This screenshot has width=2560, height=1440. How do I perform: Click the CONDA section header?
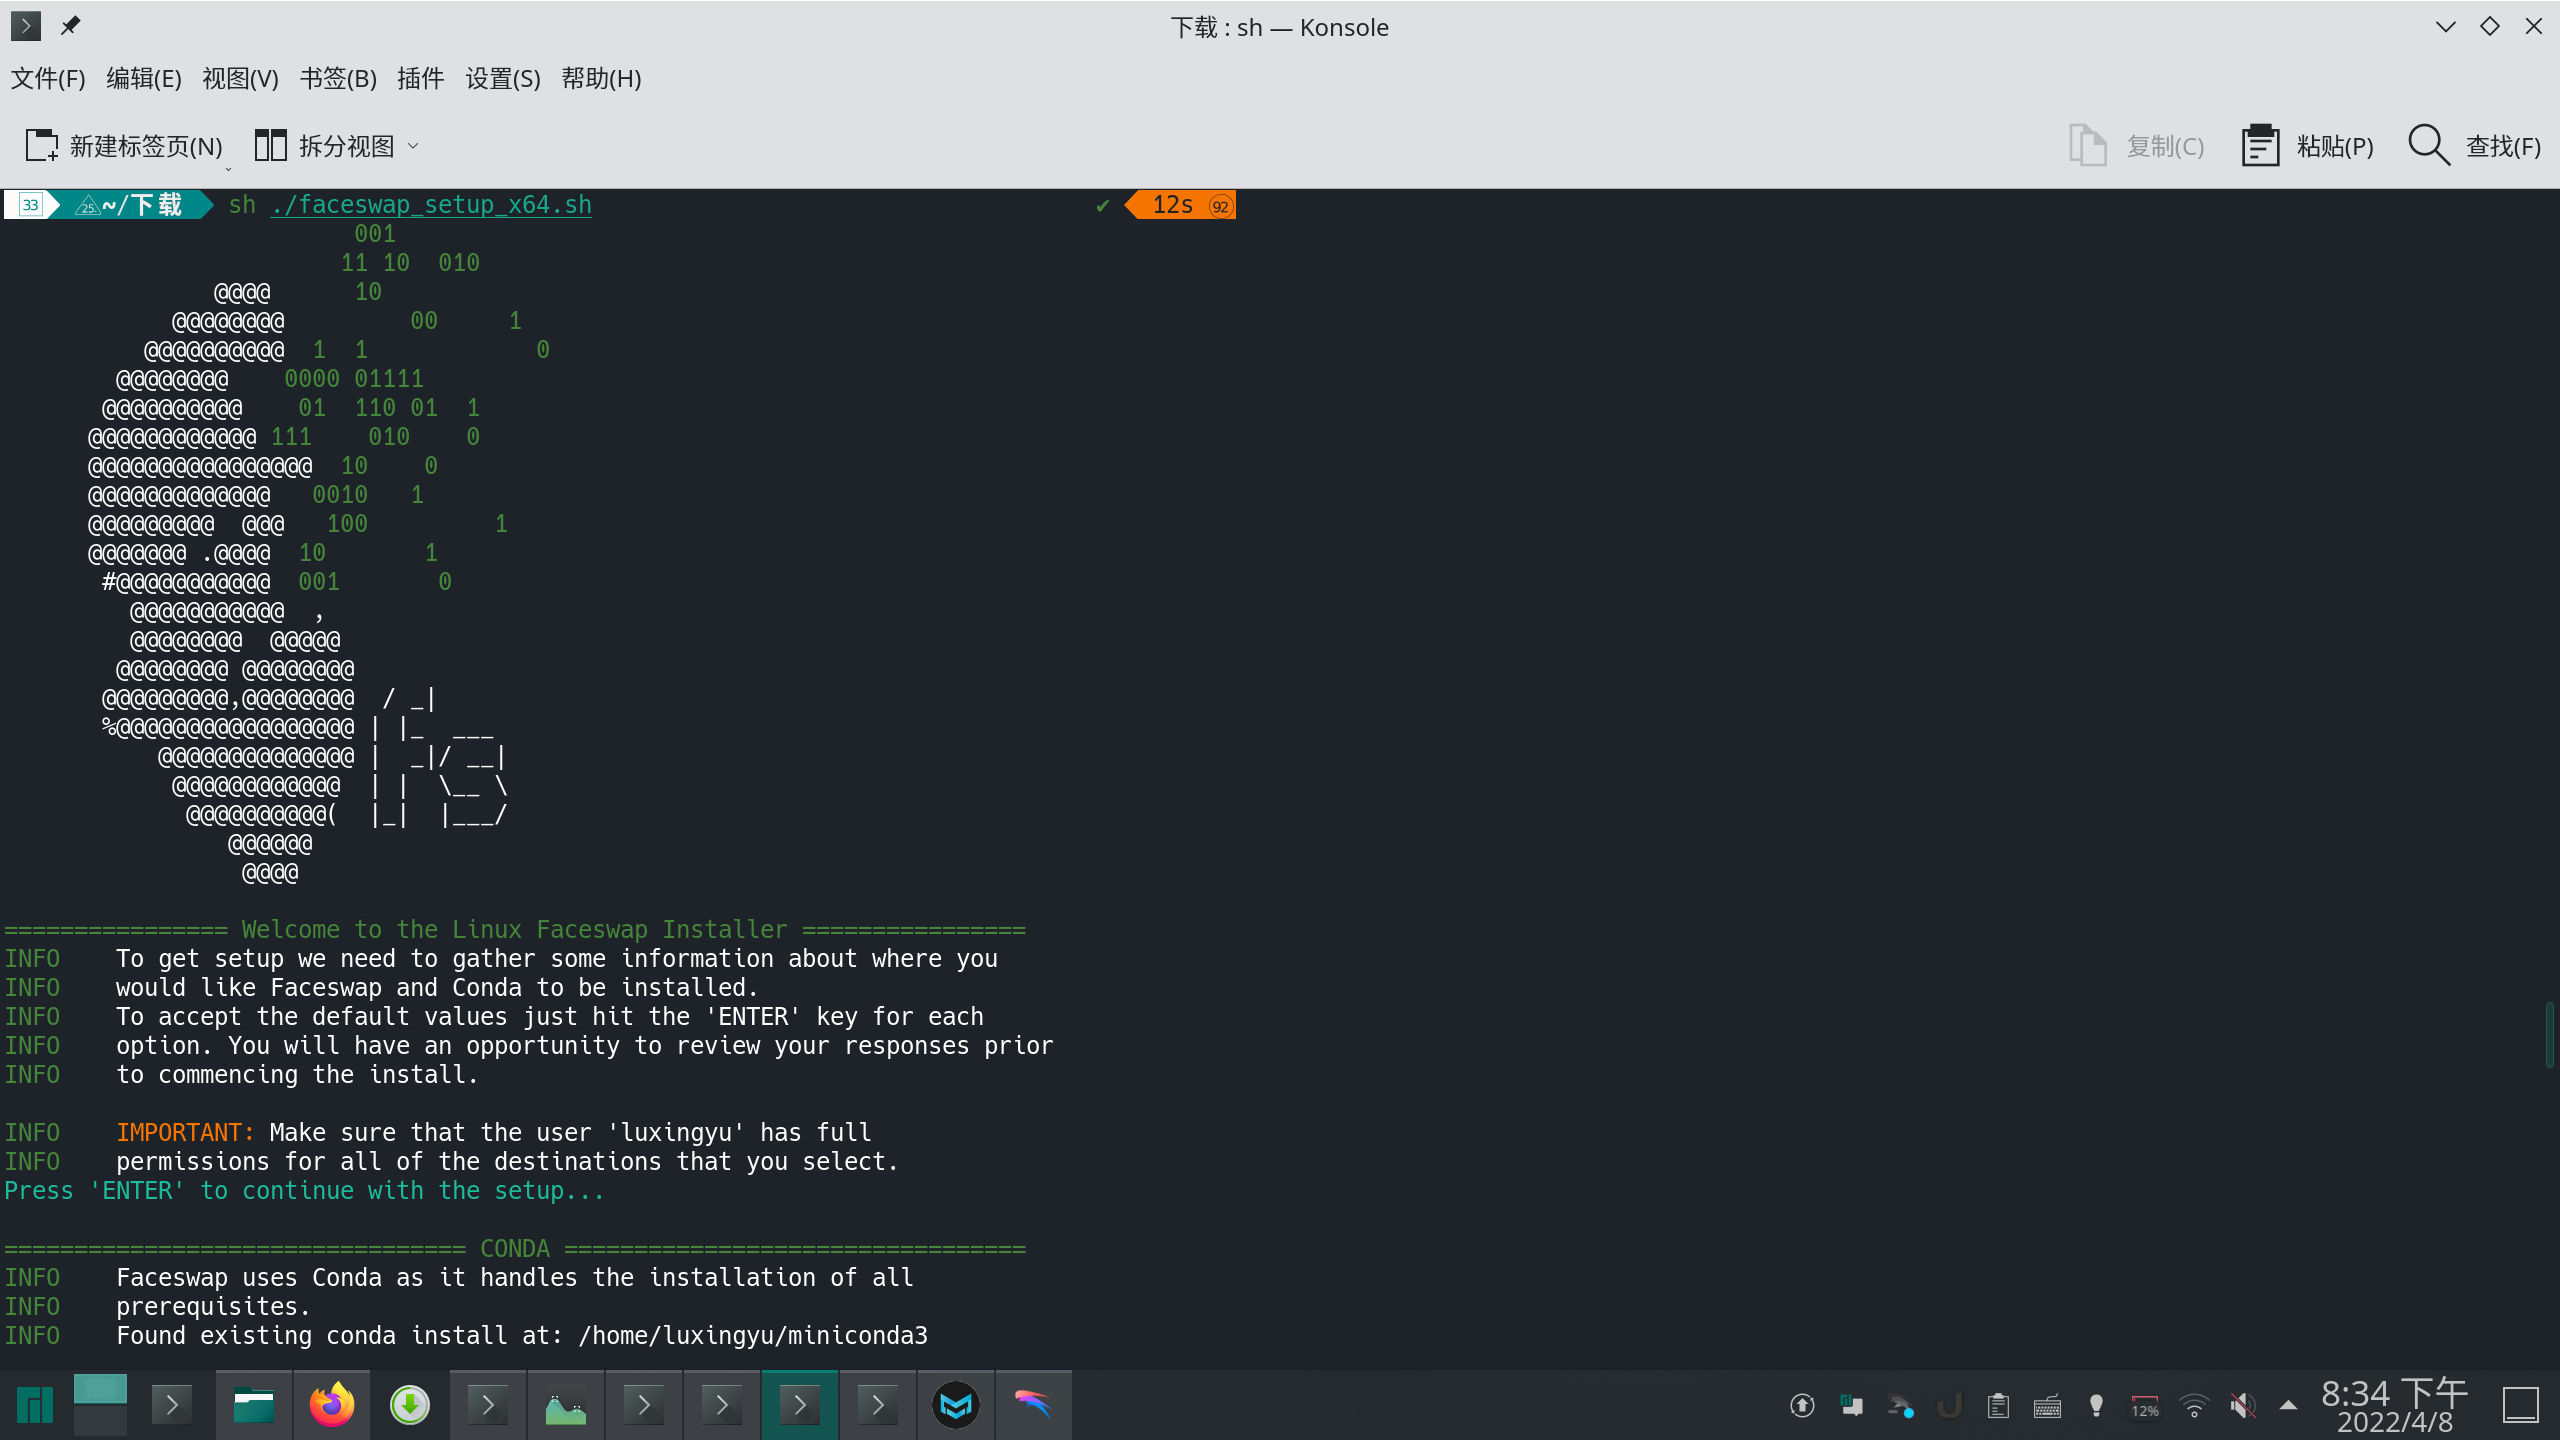(515, 1248)
